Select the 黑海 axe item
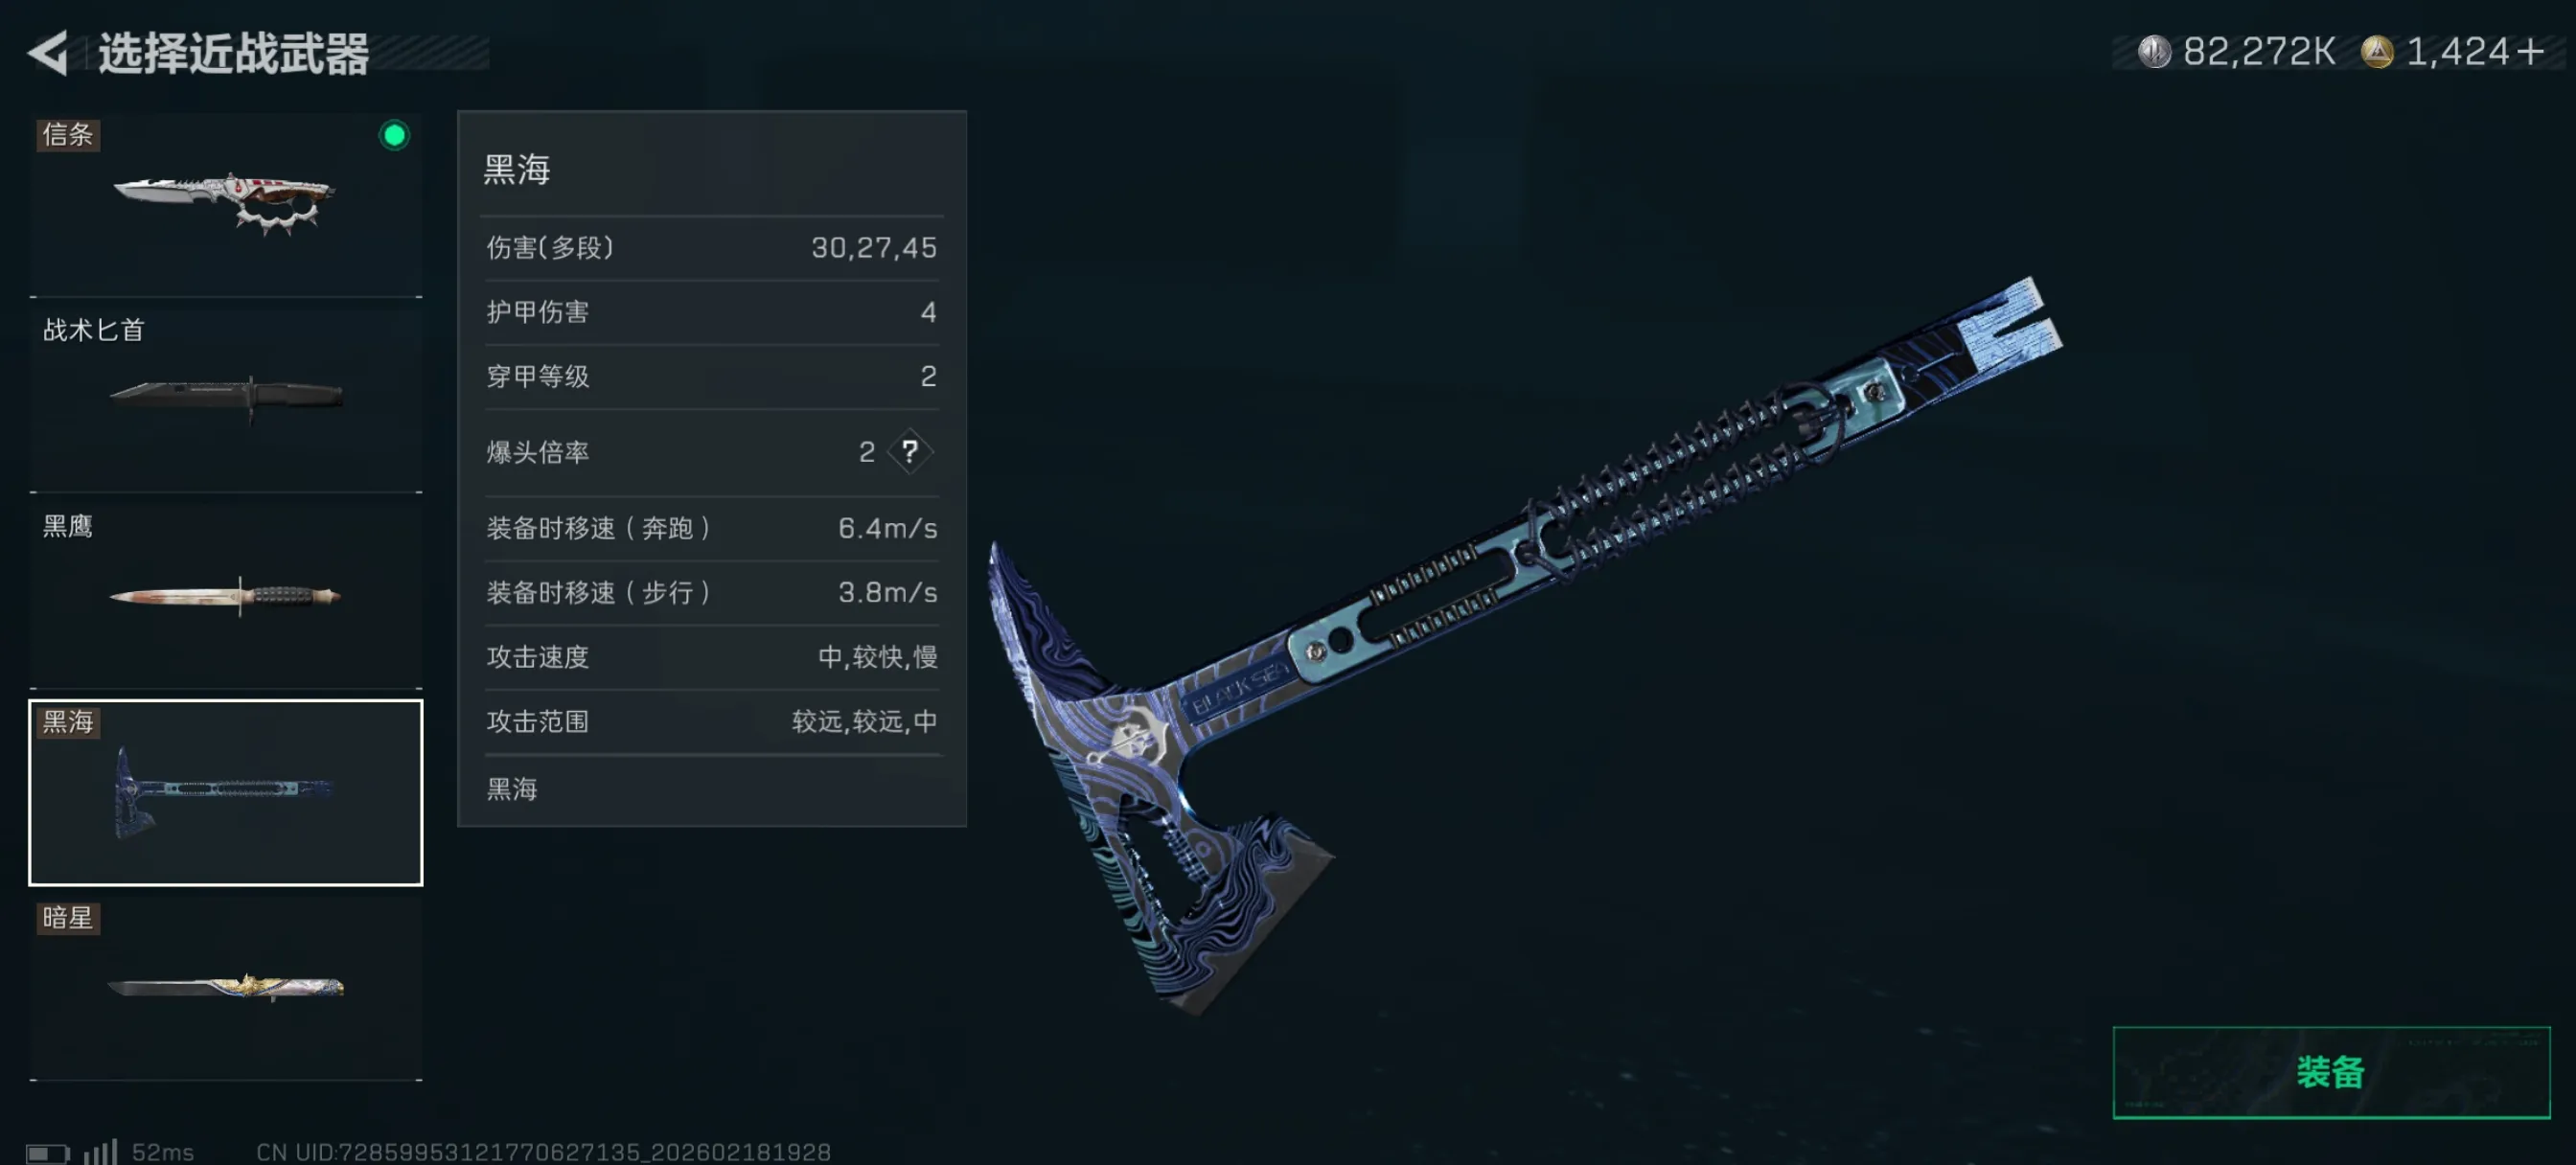 click(x=226, y=792)
